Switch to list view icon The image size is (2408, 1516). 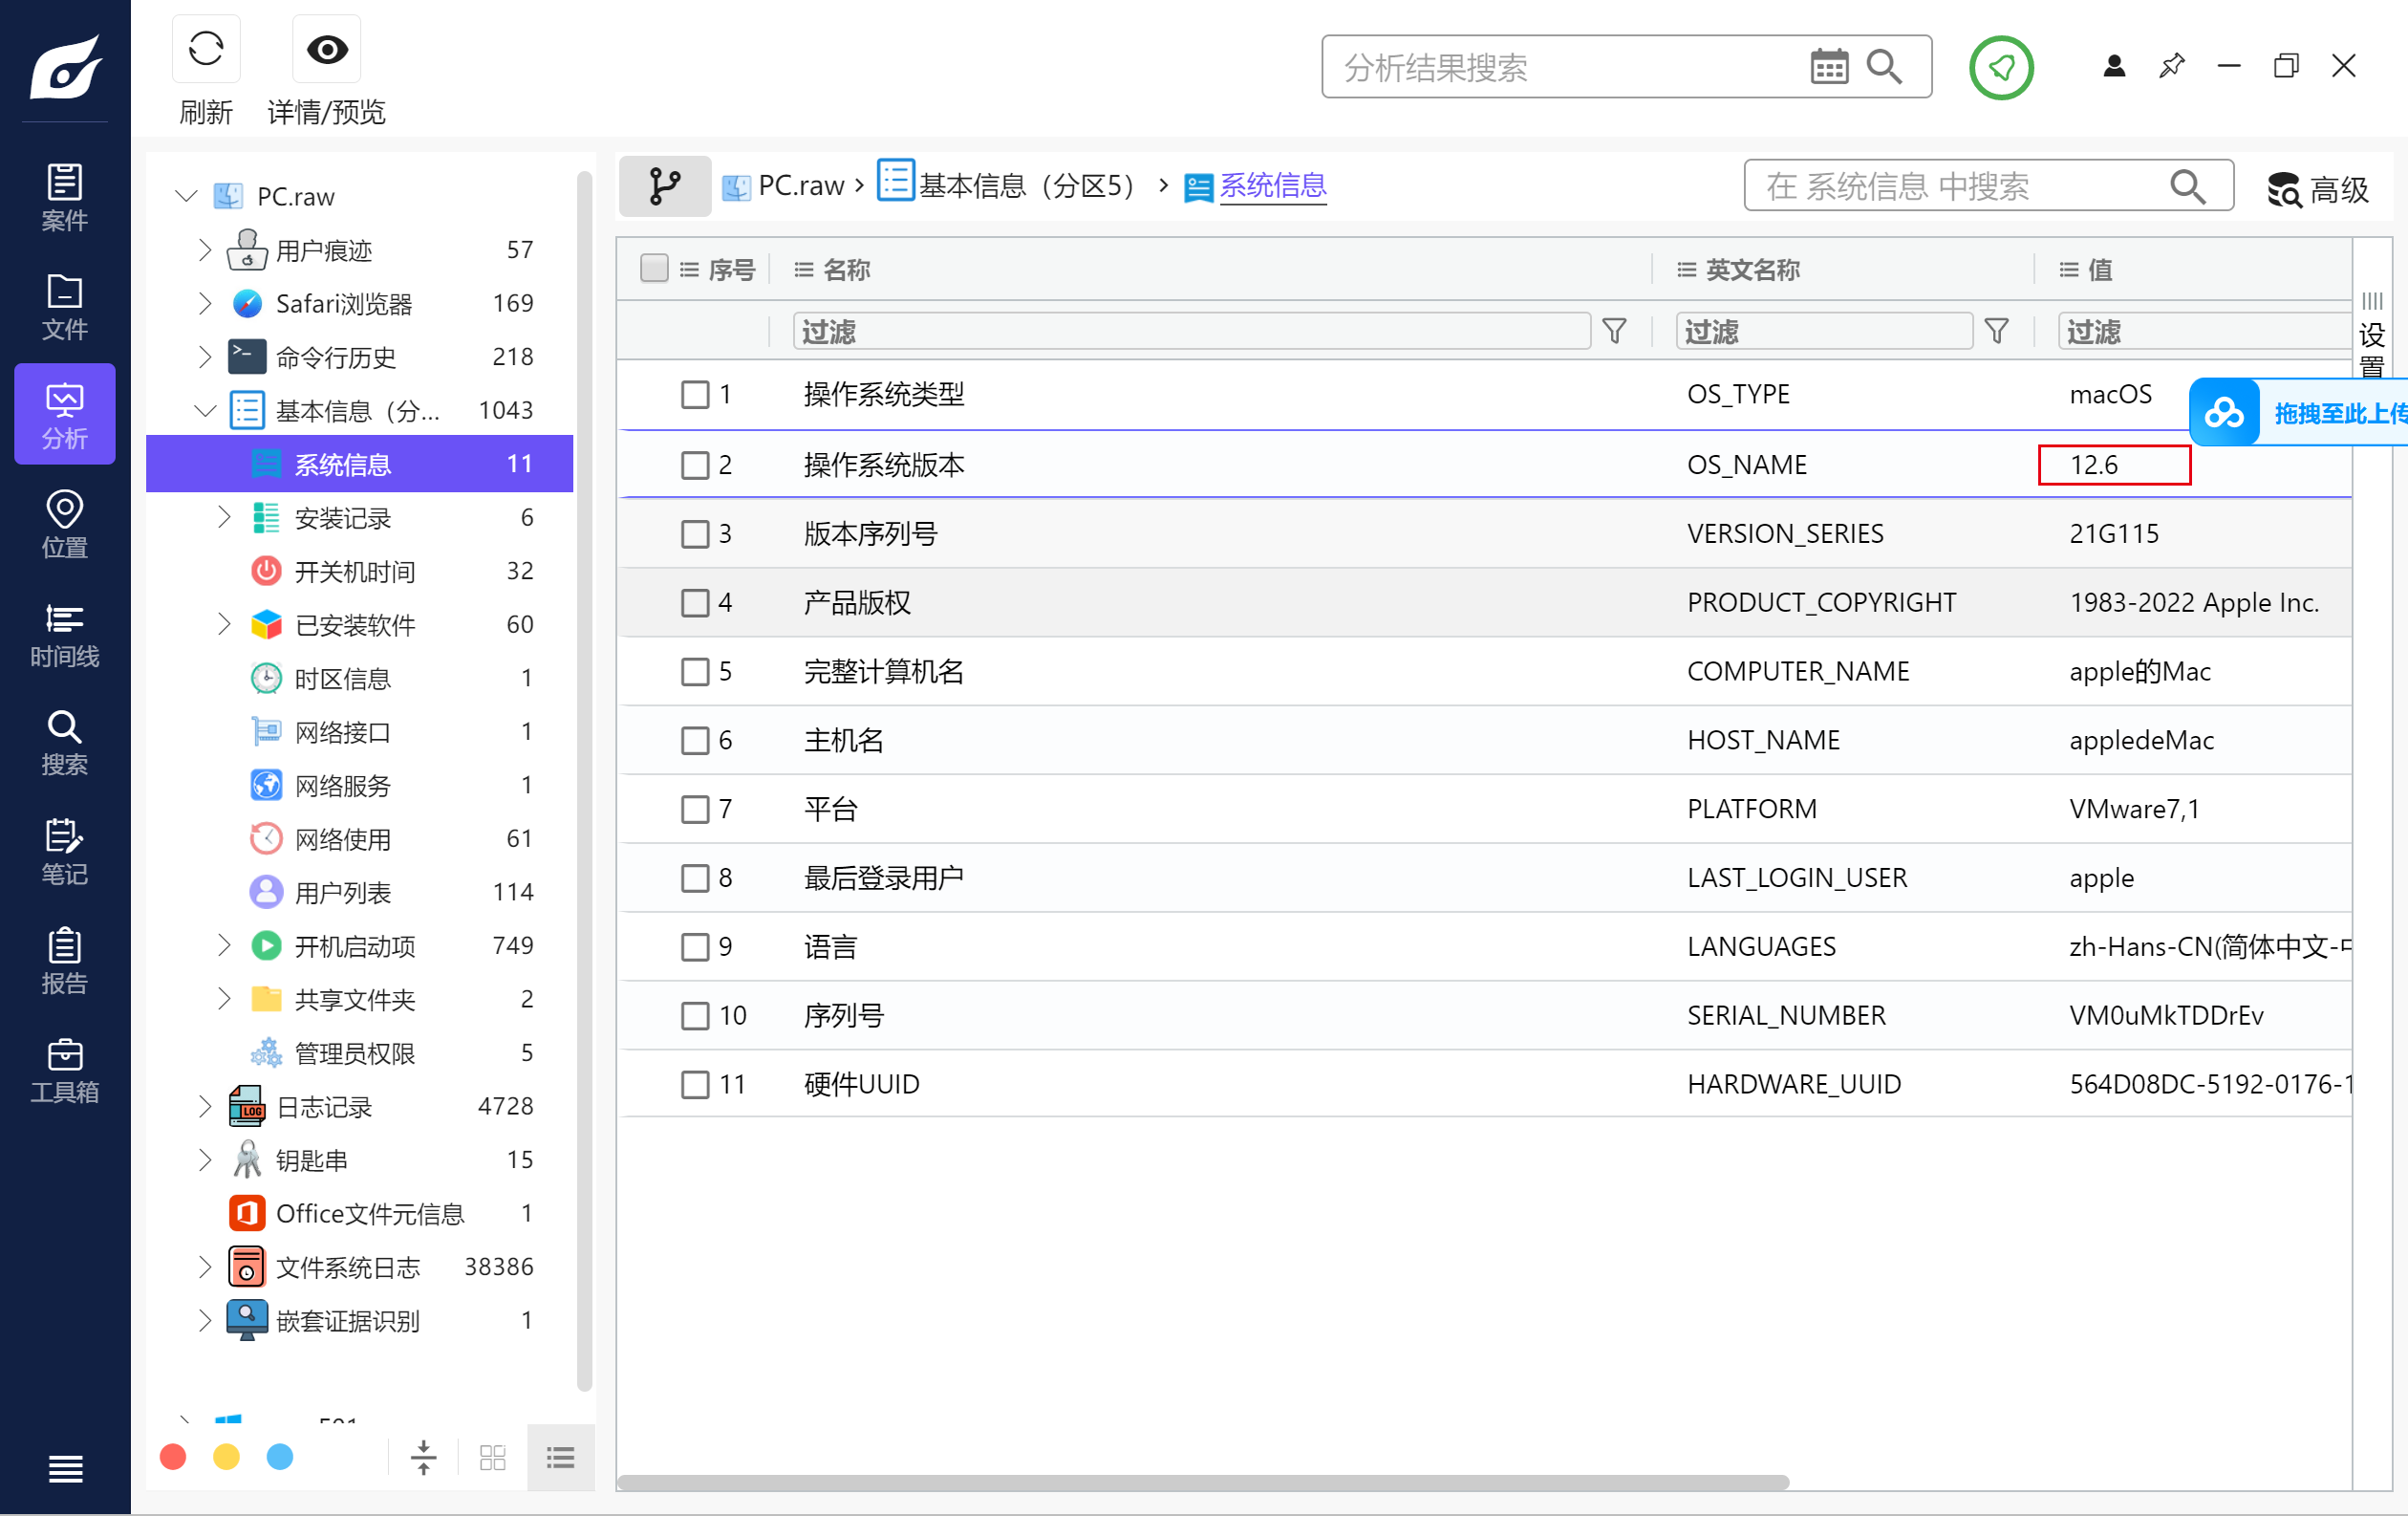(x=560, y=1457)
